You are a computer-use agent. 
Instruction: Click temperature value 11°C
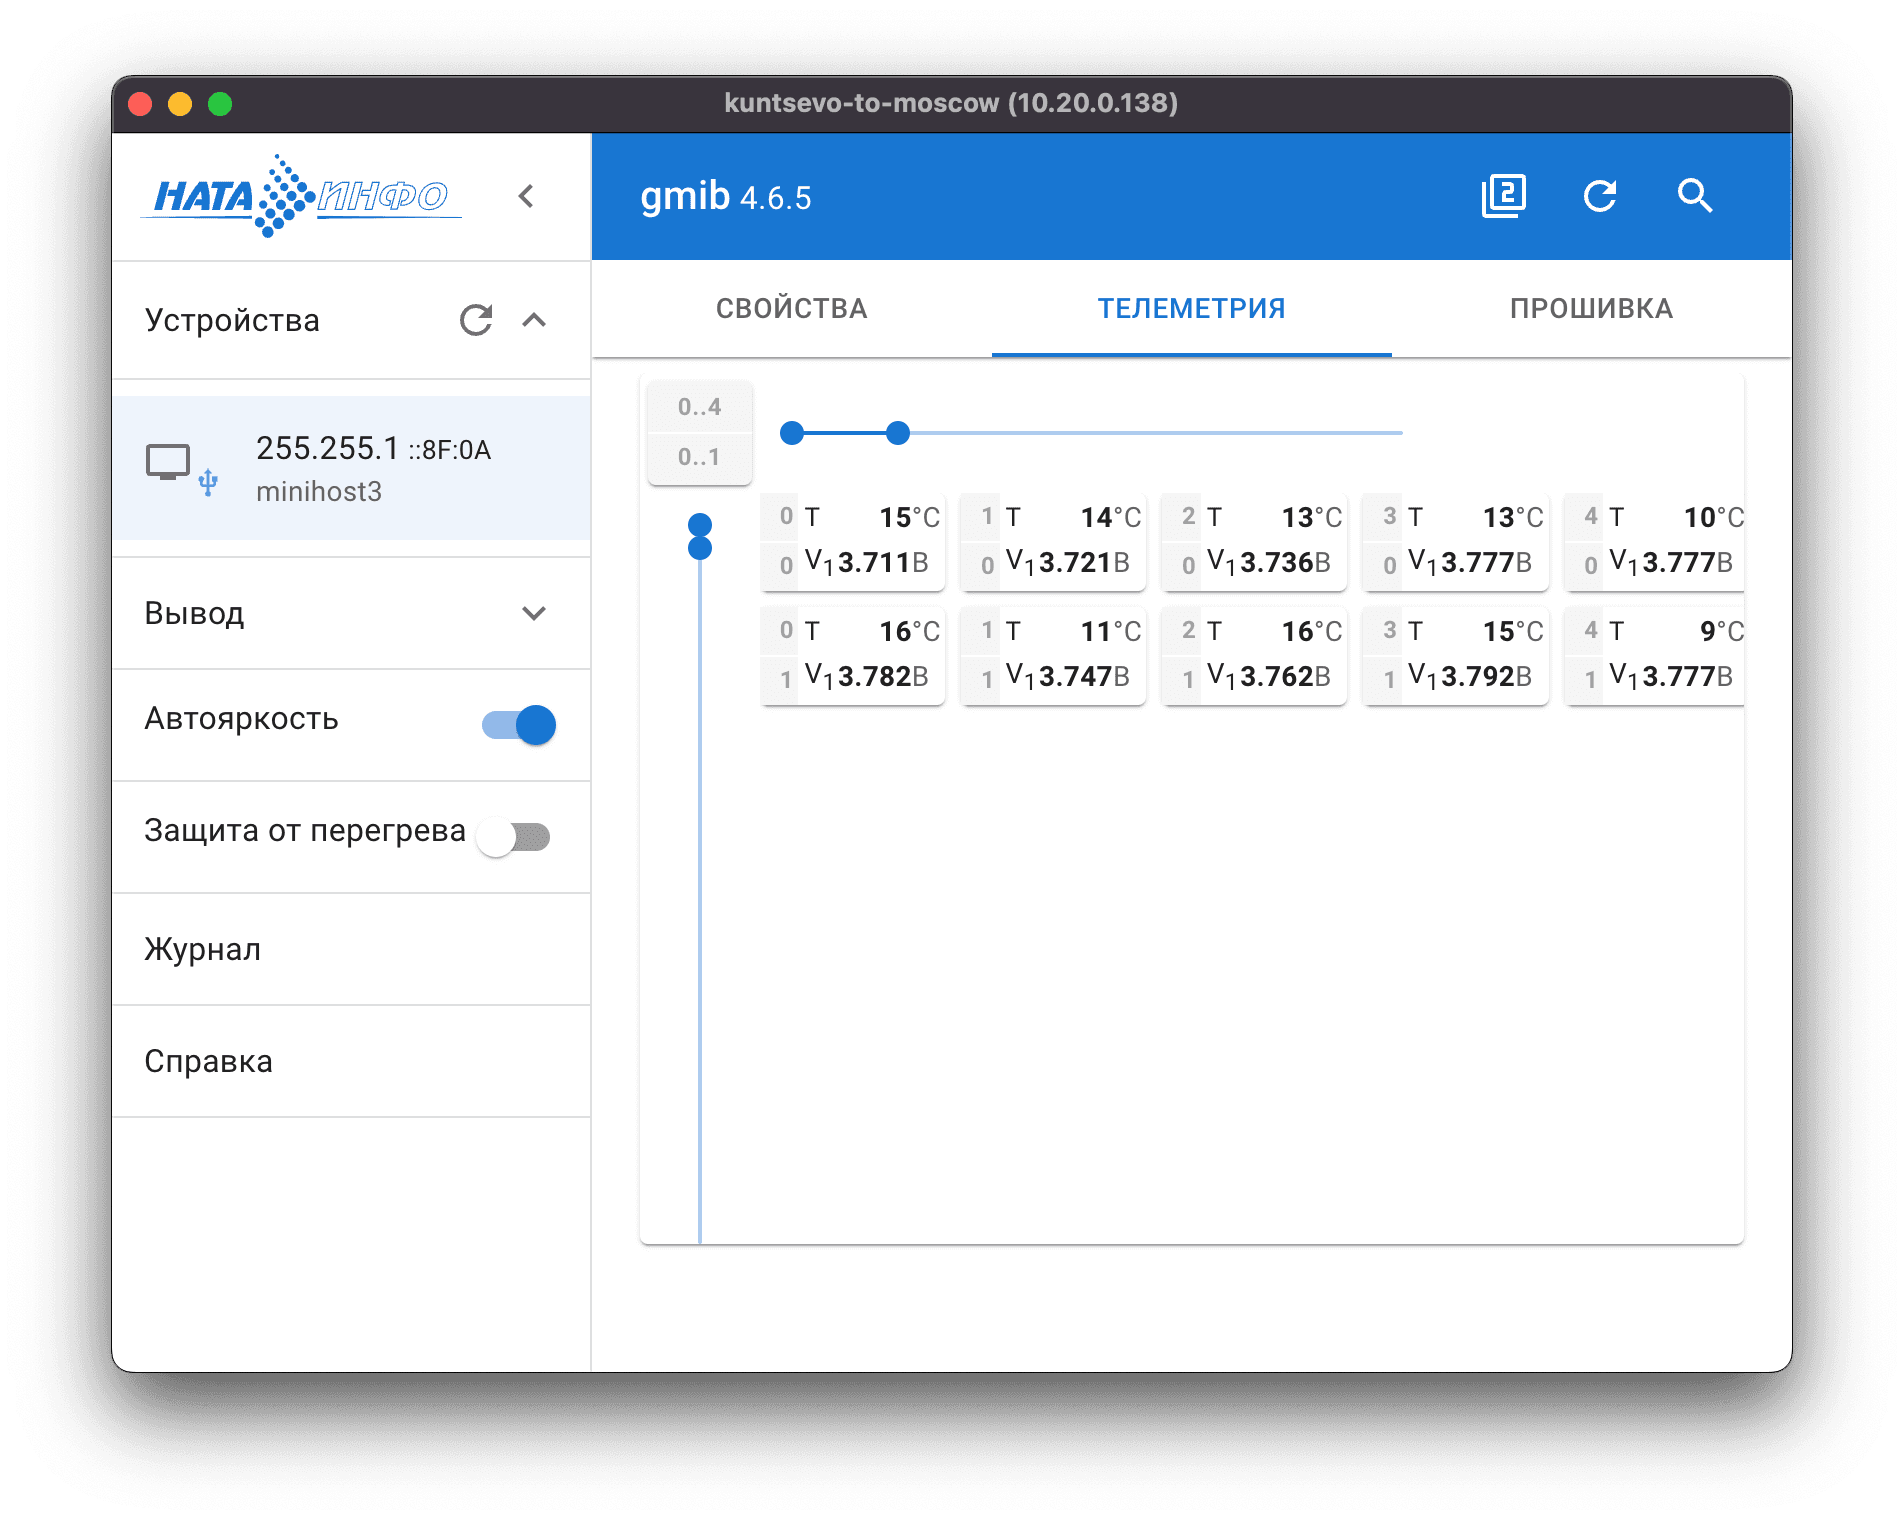(x=1110, y=631)
